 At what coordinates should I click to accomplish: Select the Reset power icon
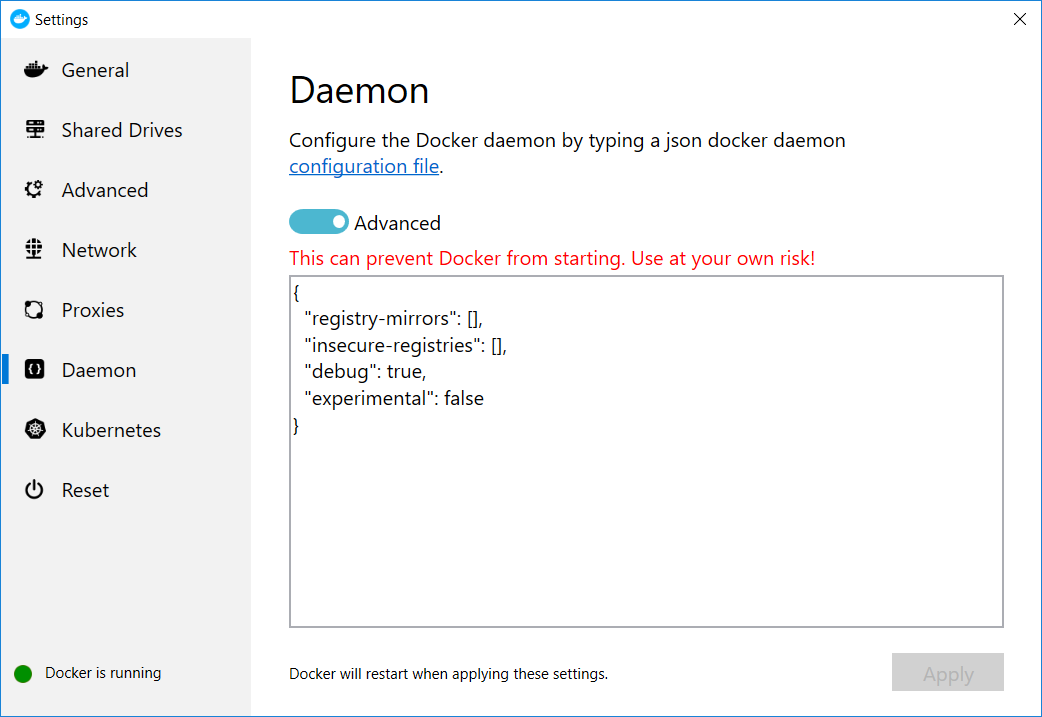coord(34,489)
